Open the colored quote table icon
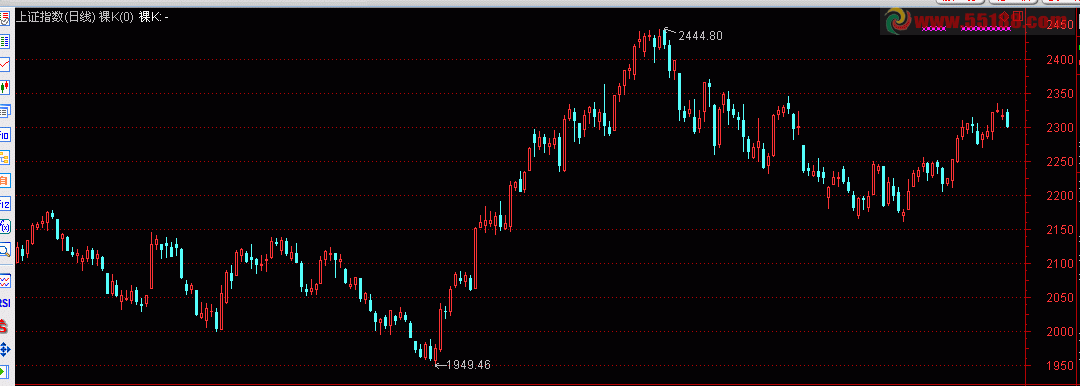 point(5,42)
